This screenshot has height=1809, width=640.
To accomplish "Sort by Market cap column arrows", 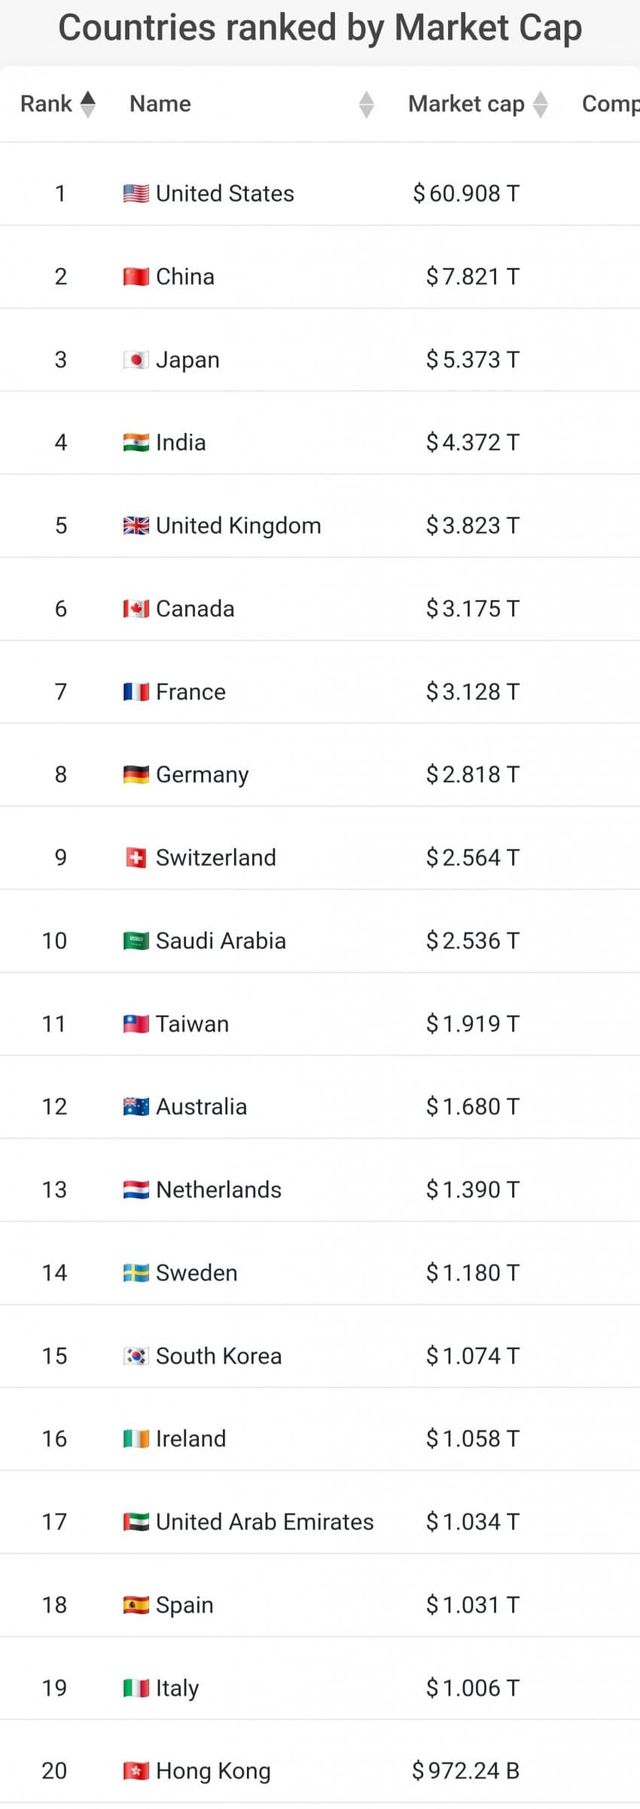I will (x=541, y=104).
